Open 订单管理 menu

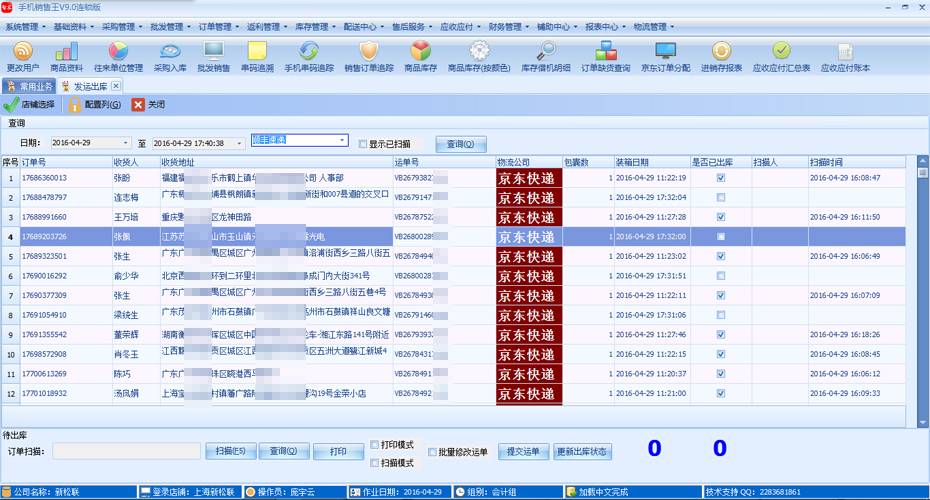pos(218,27)
